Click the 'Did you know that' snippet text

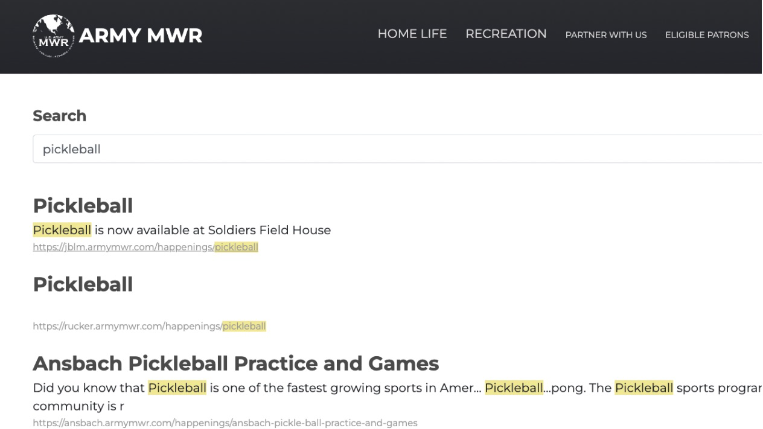[x=90, y=388]
